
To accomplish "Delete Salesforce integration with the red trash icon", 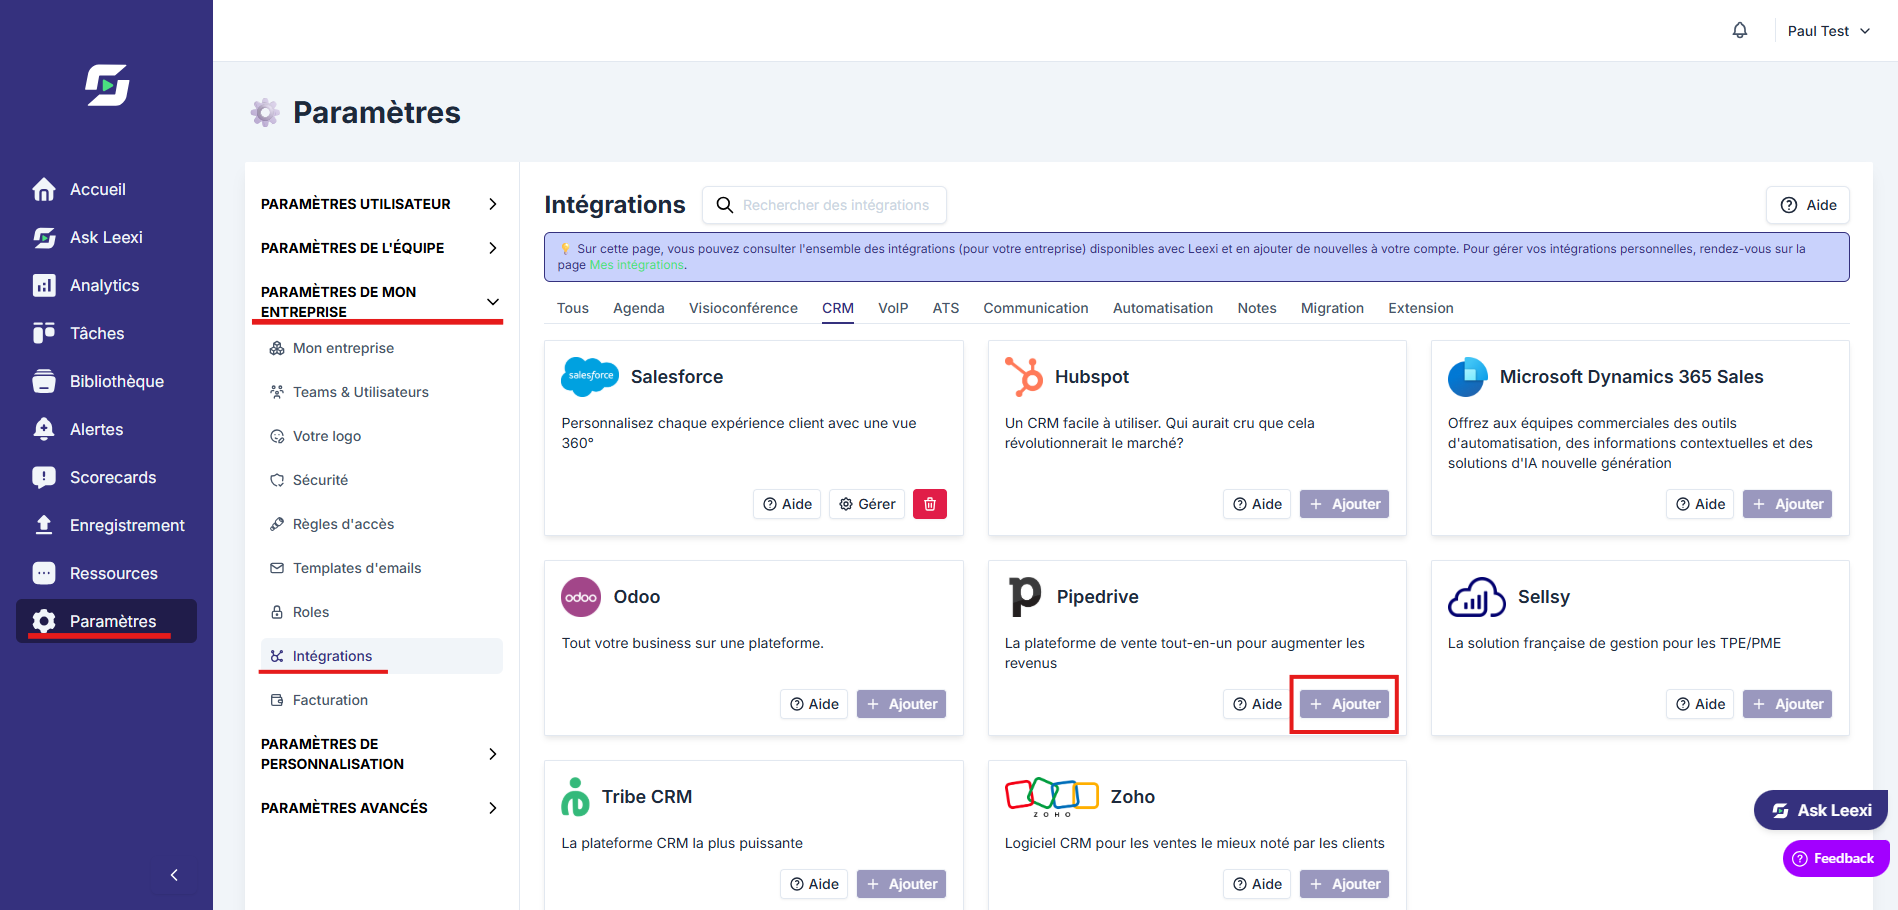I will pyautogui.click(x=930, y=504).
